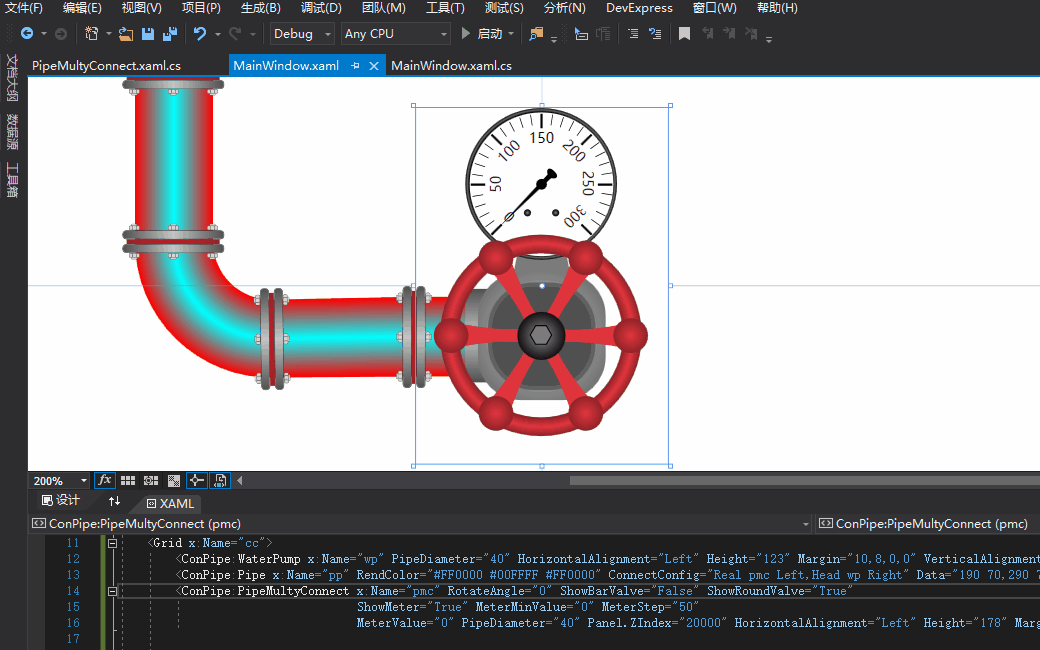Click the grayed Navigate Forward arrow icon
1040x650 pixels.
point(60,34)
